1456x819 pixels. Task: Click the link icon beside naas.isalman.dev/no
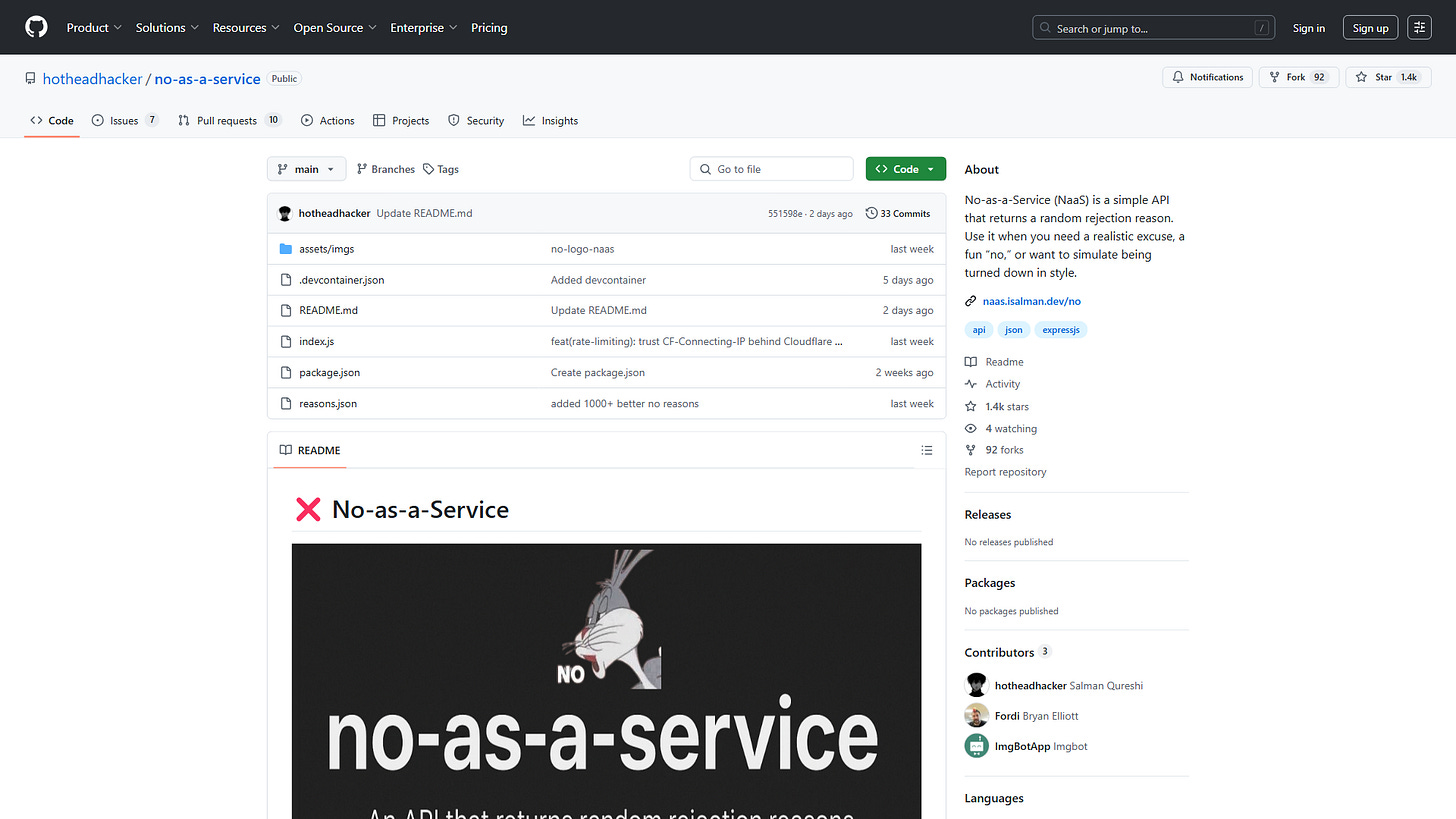(970, 301)
